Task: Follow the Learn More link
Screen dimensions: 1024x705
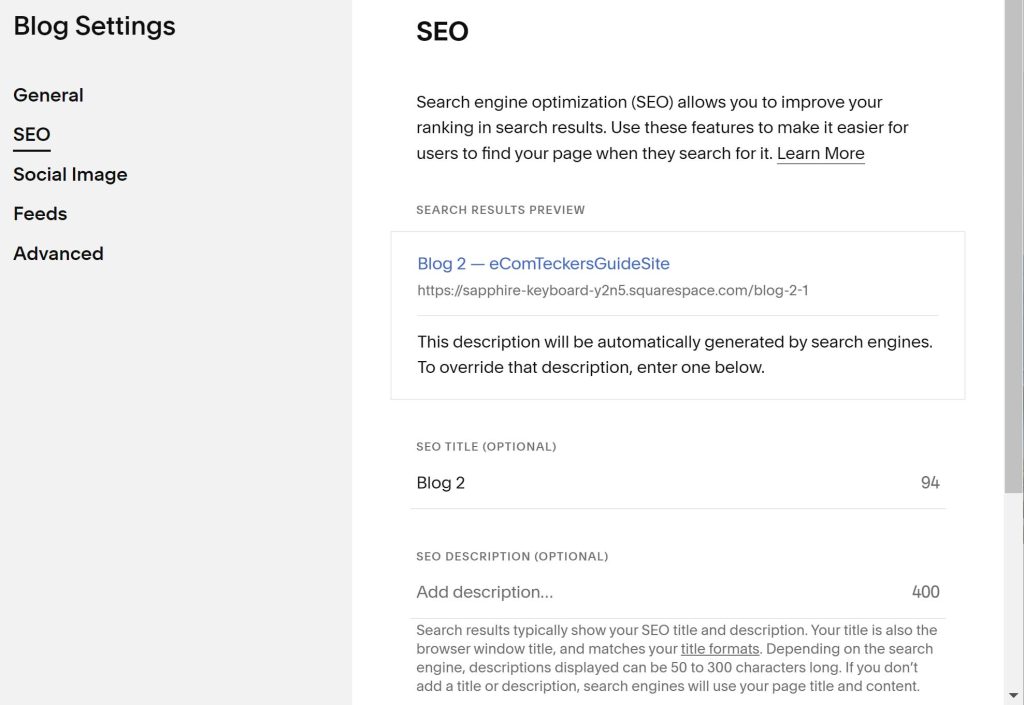Action: (x=820, y=153)
